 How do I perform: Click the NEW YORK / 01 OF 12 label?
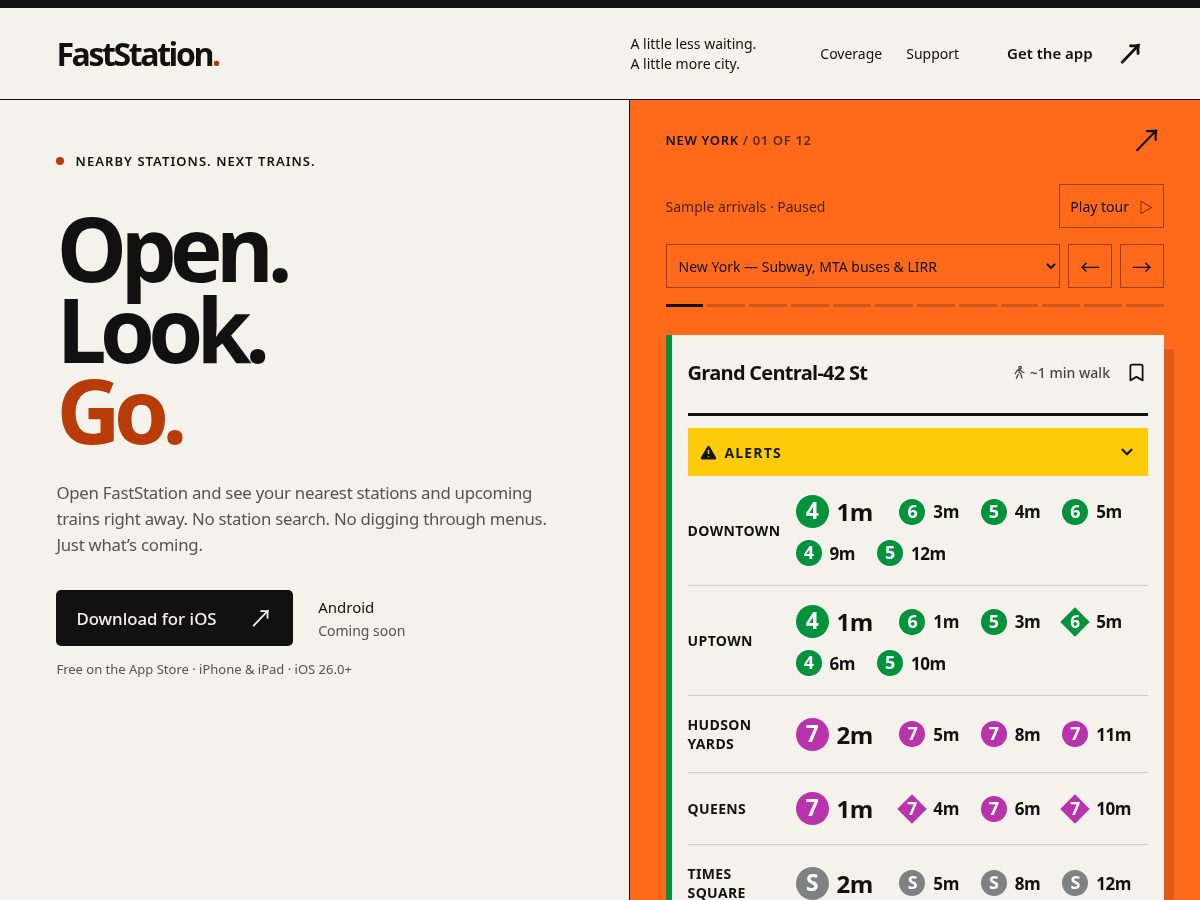[739, 140]
